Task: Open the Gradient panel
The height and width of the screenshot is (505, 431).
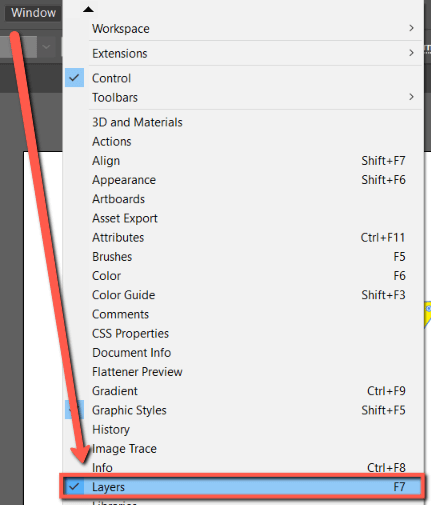Action: [115, 391]
